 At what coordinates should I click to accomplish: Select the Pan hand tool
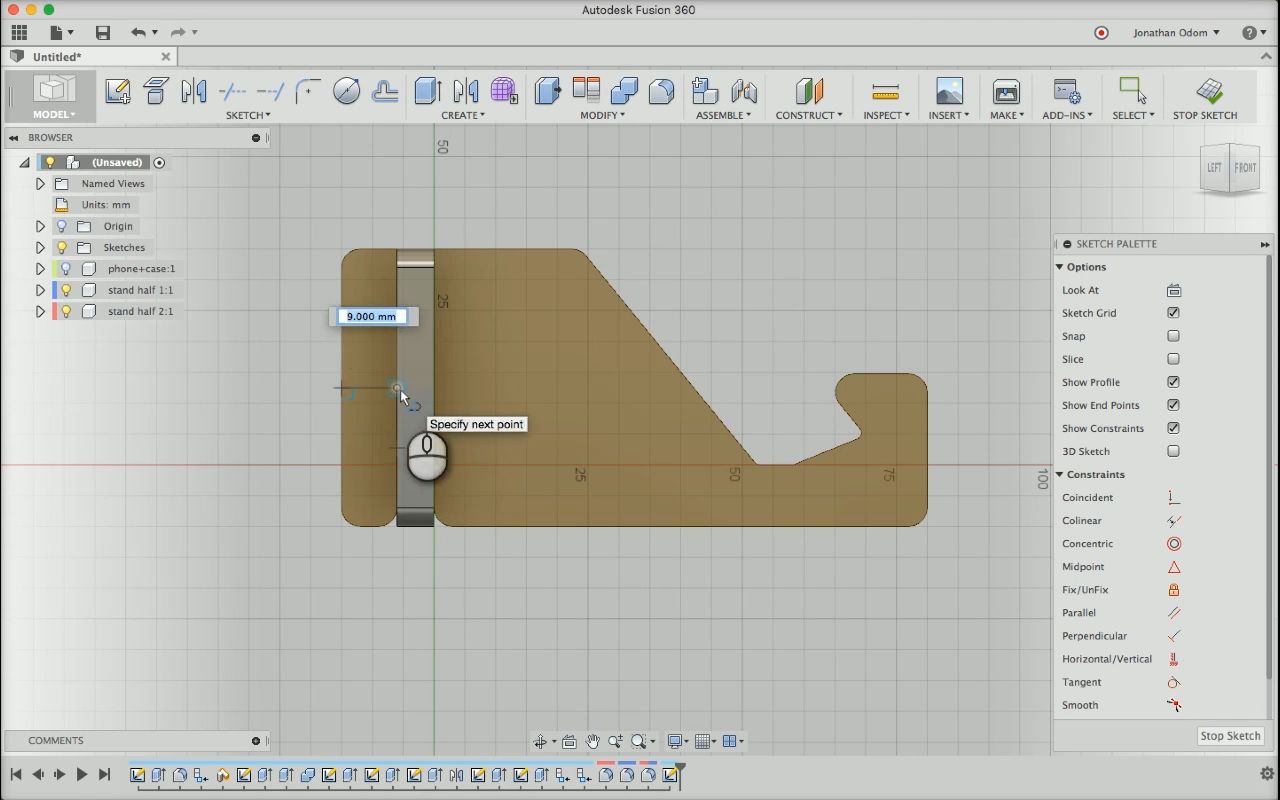(592, 741)
